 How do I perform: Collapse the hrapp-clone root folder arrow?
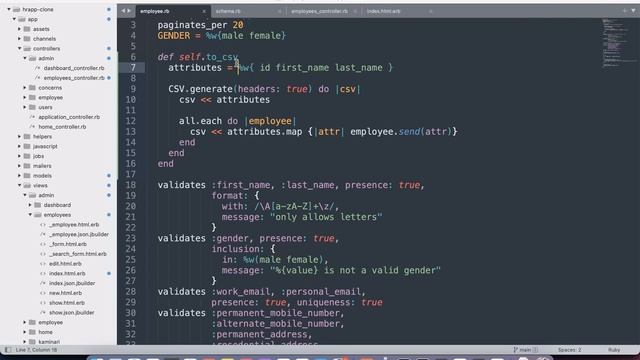9,9
